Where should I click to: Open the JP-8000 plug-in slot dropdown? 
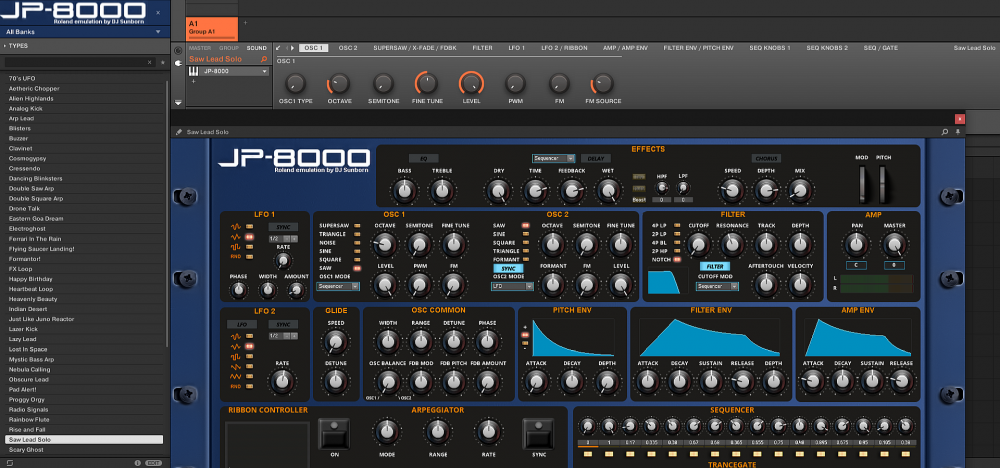(235, 71)
